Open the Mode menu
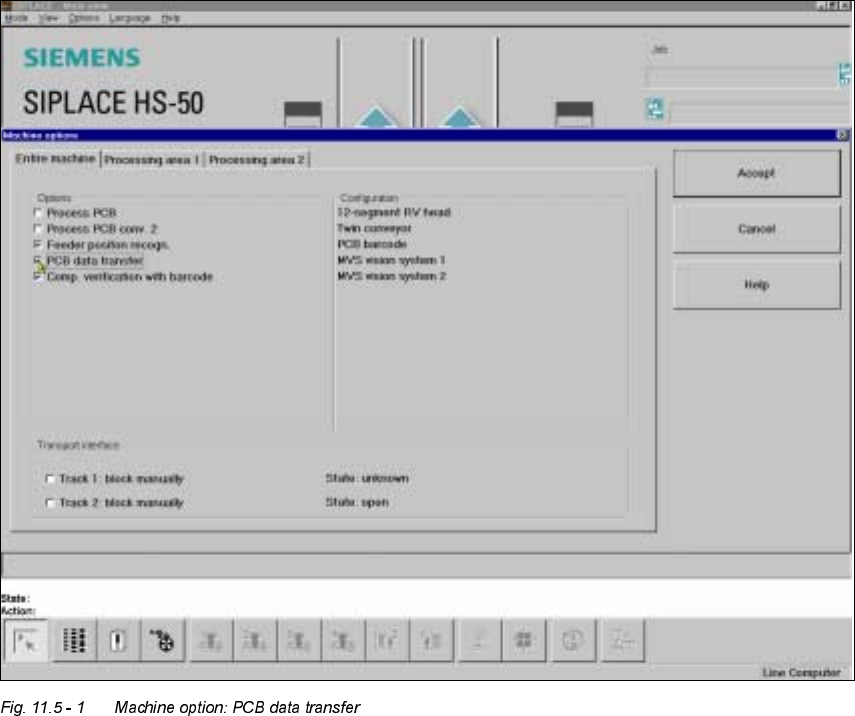855x716 pixels. 16,18
